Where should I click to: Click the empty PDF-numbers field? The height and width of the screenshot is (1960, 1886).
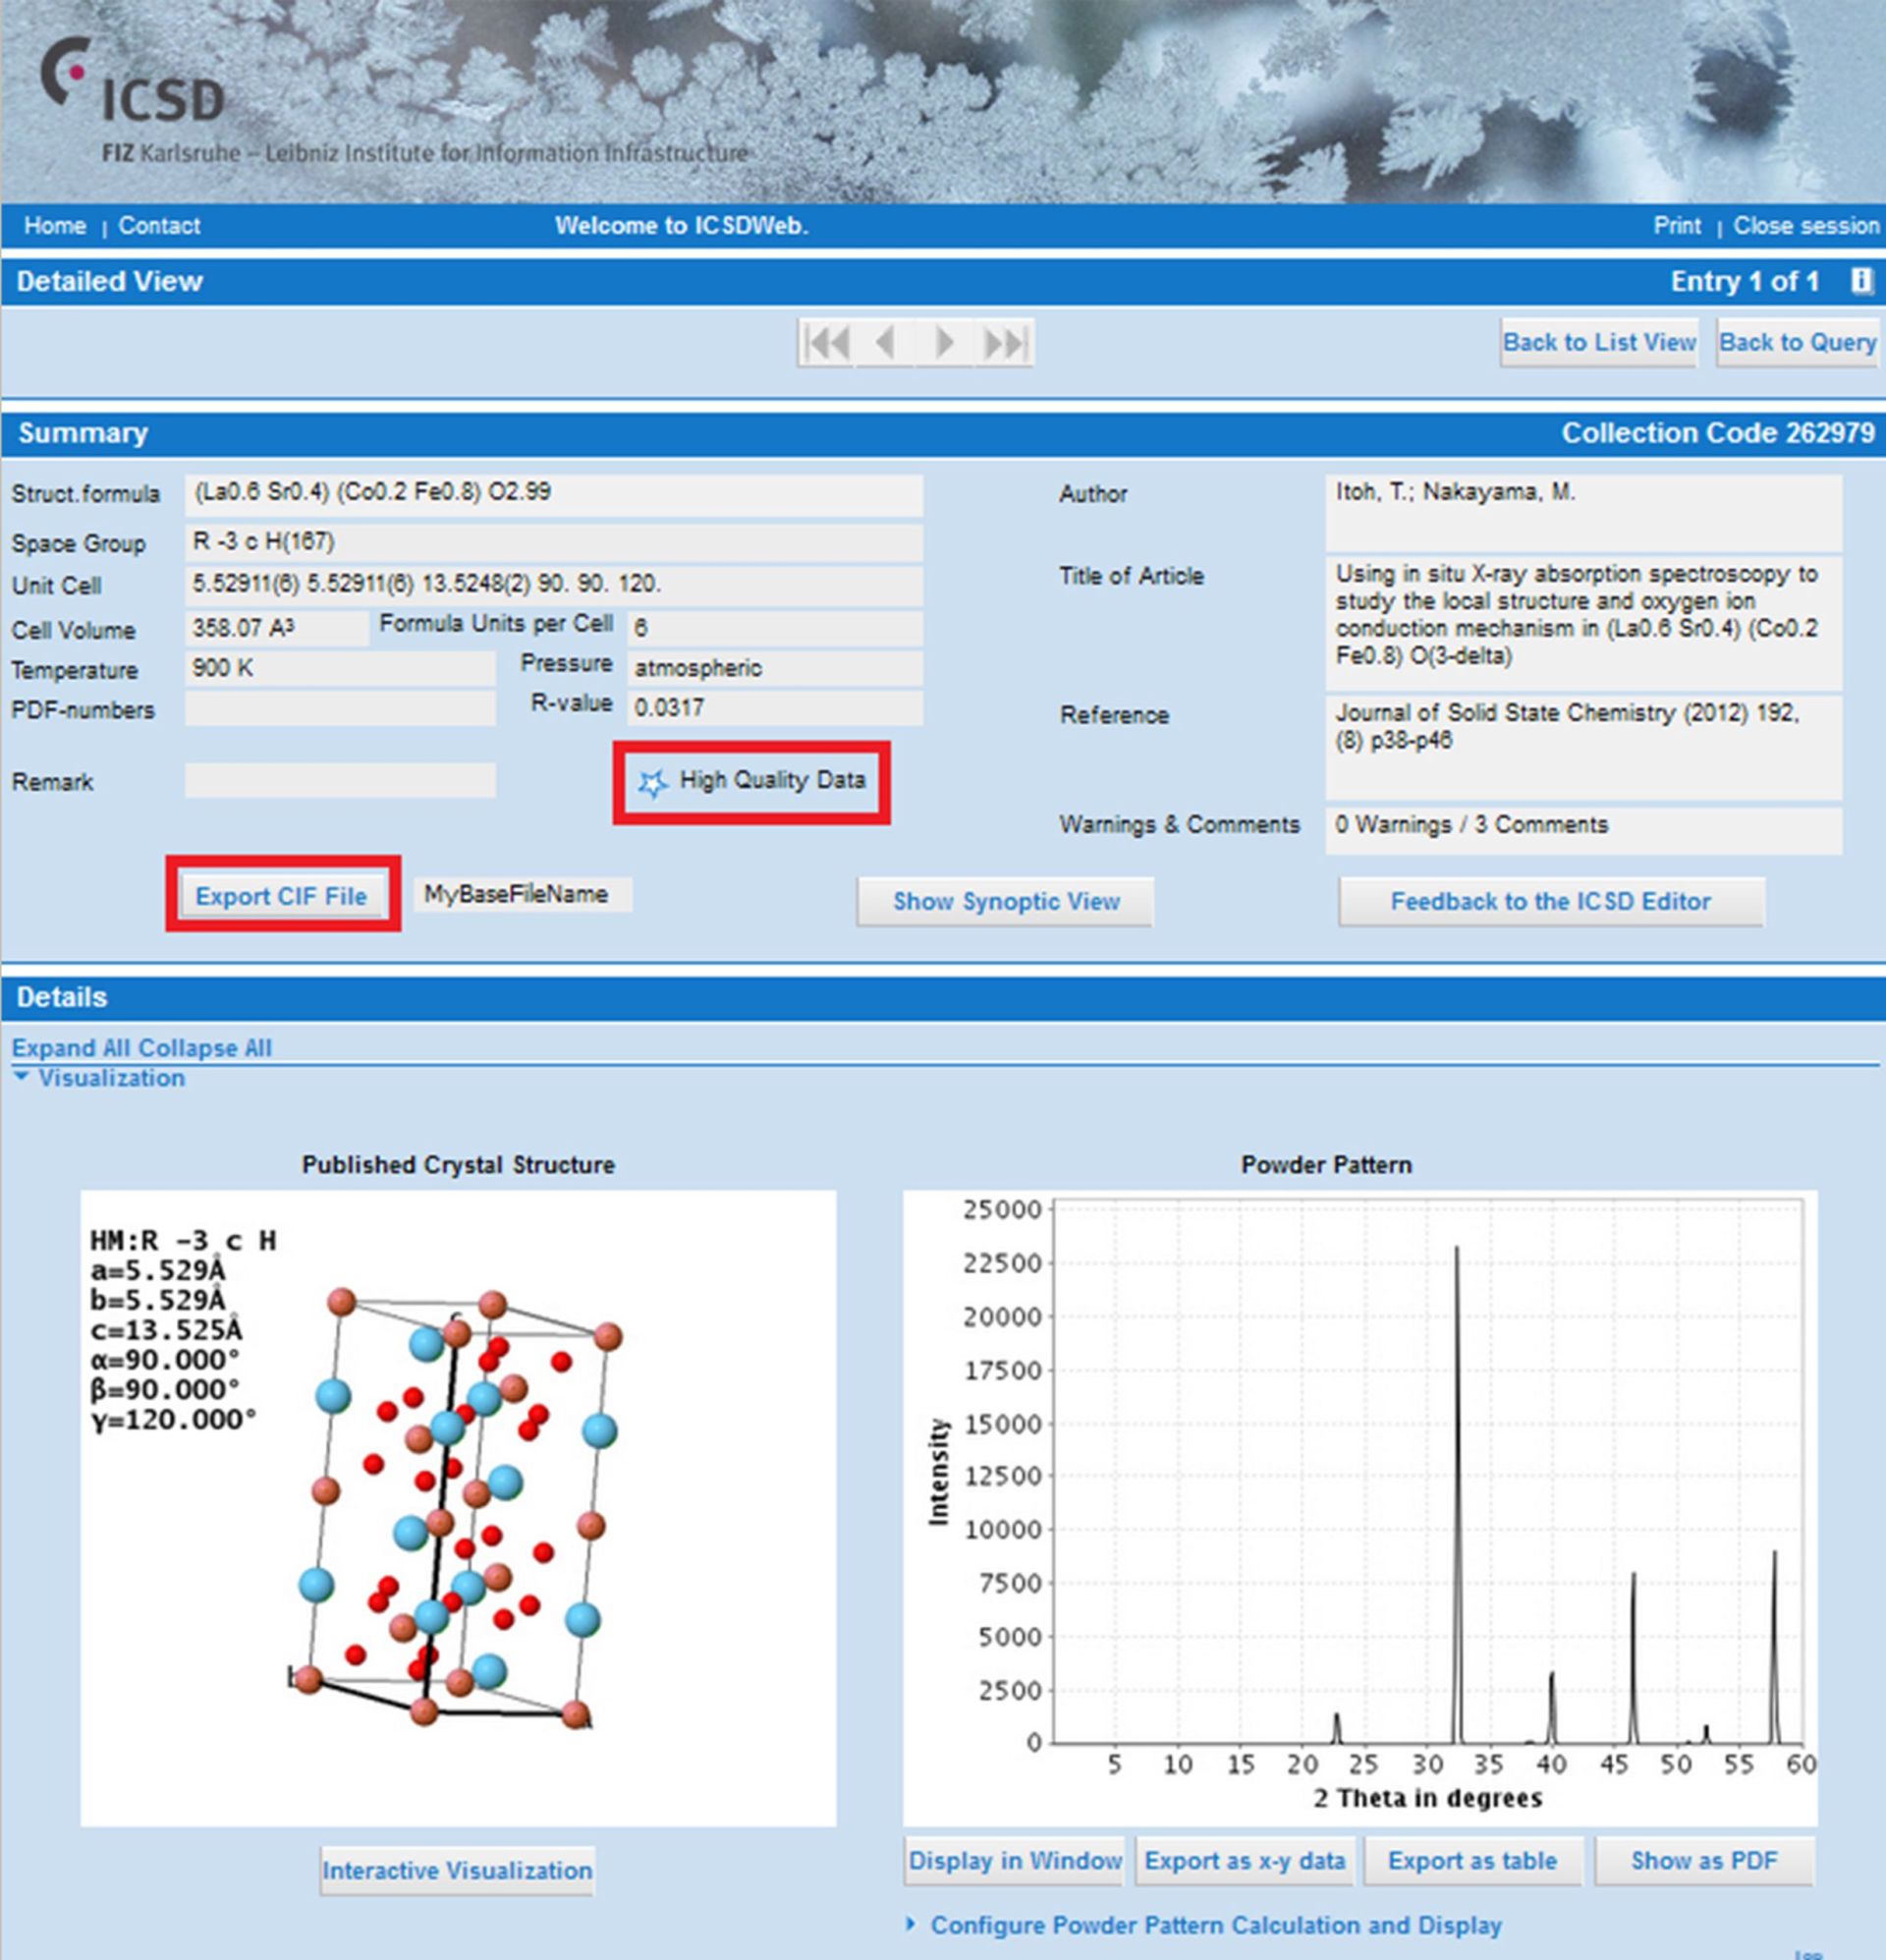point(340,708)
